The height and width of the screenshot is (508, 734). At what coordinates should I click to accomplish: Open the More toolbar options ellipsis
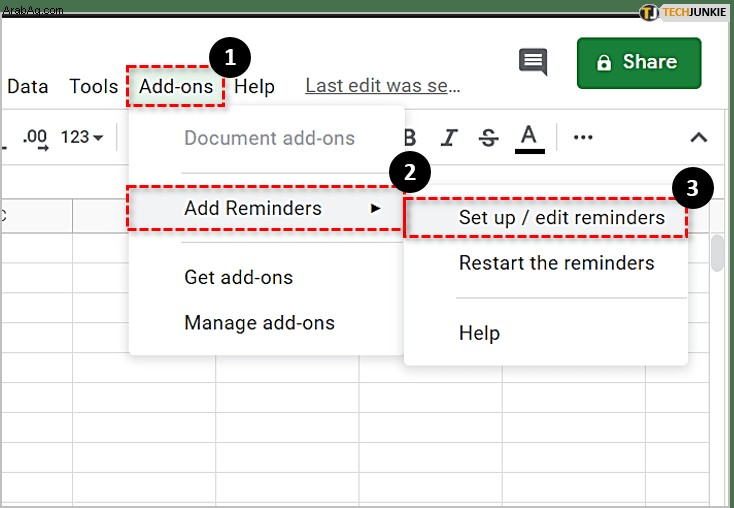click(x=583, y=137)
